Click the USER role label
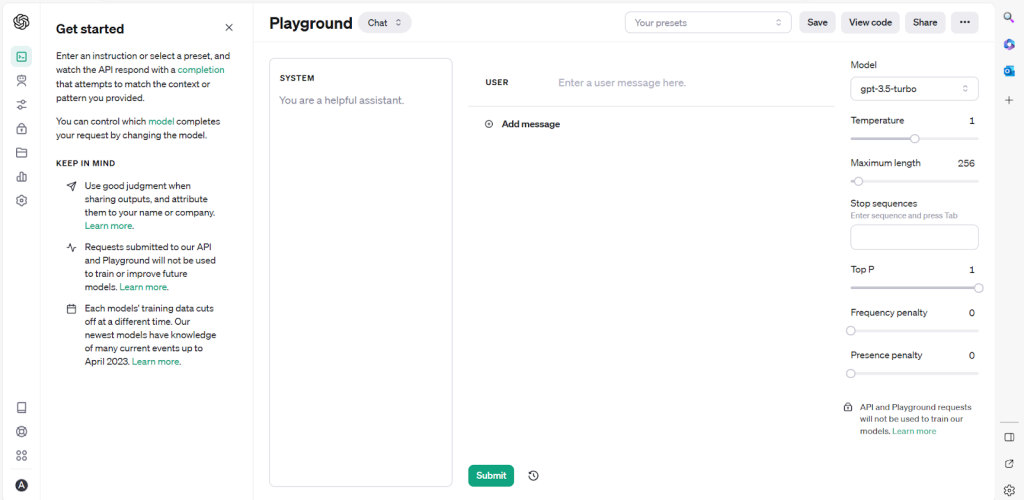Image resolution: width=1024 pixels, height=500 pixels. tap(497, 83)
